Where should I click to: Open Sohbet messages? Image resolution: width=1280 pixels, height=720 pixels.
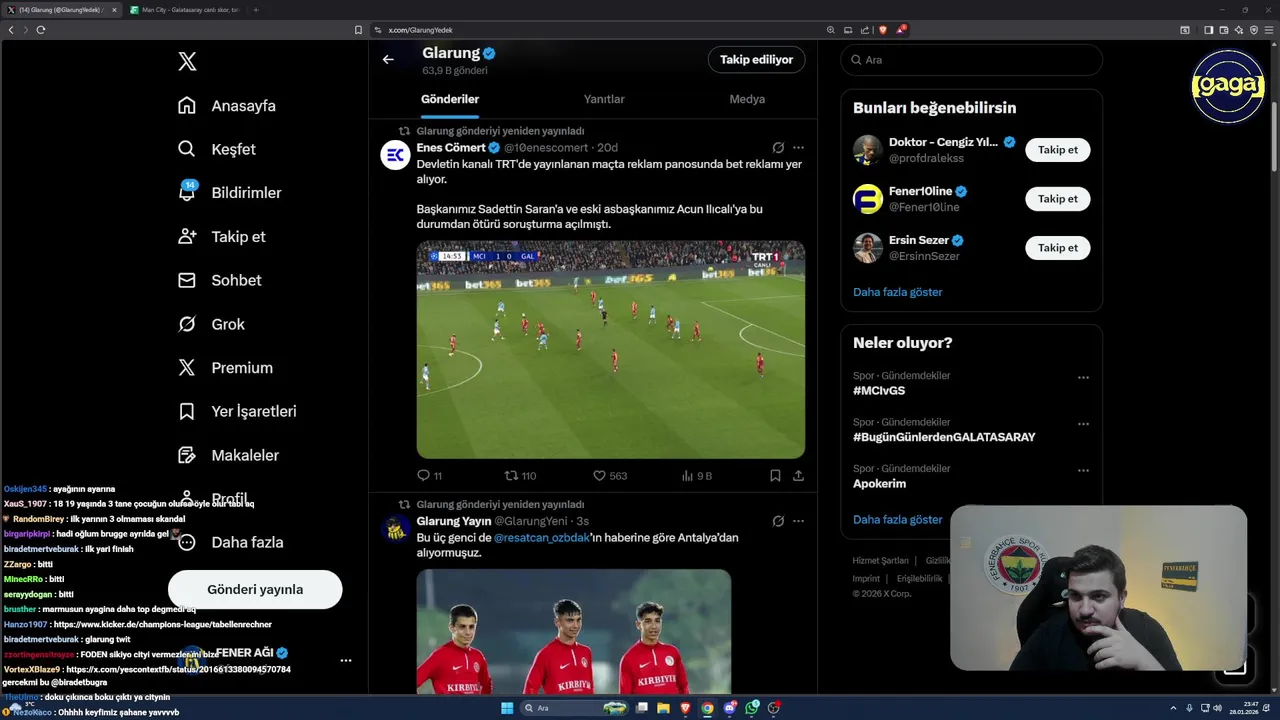click(x=219, y=281)
